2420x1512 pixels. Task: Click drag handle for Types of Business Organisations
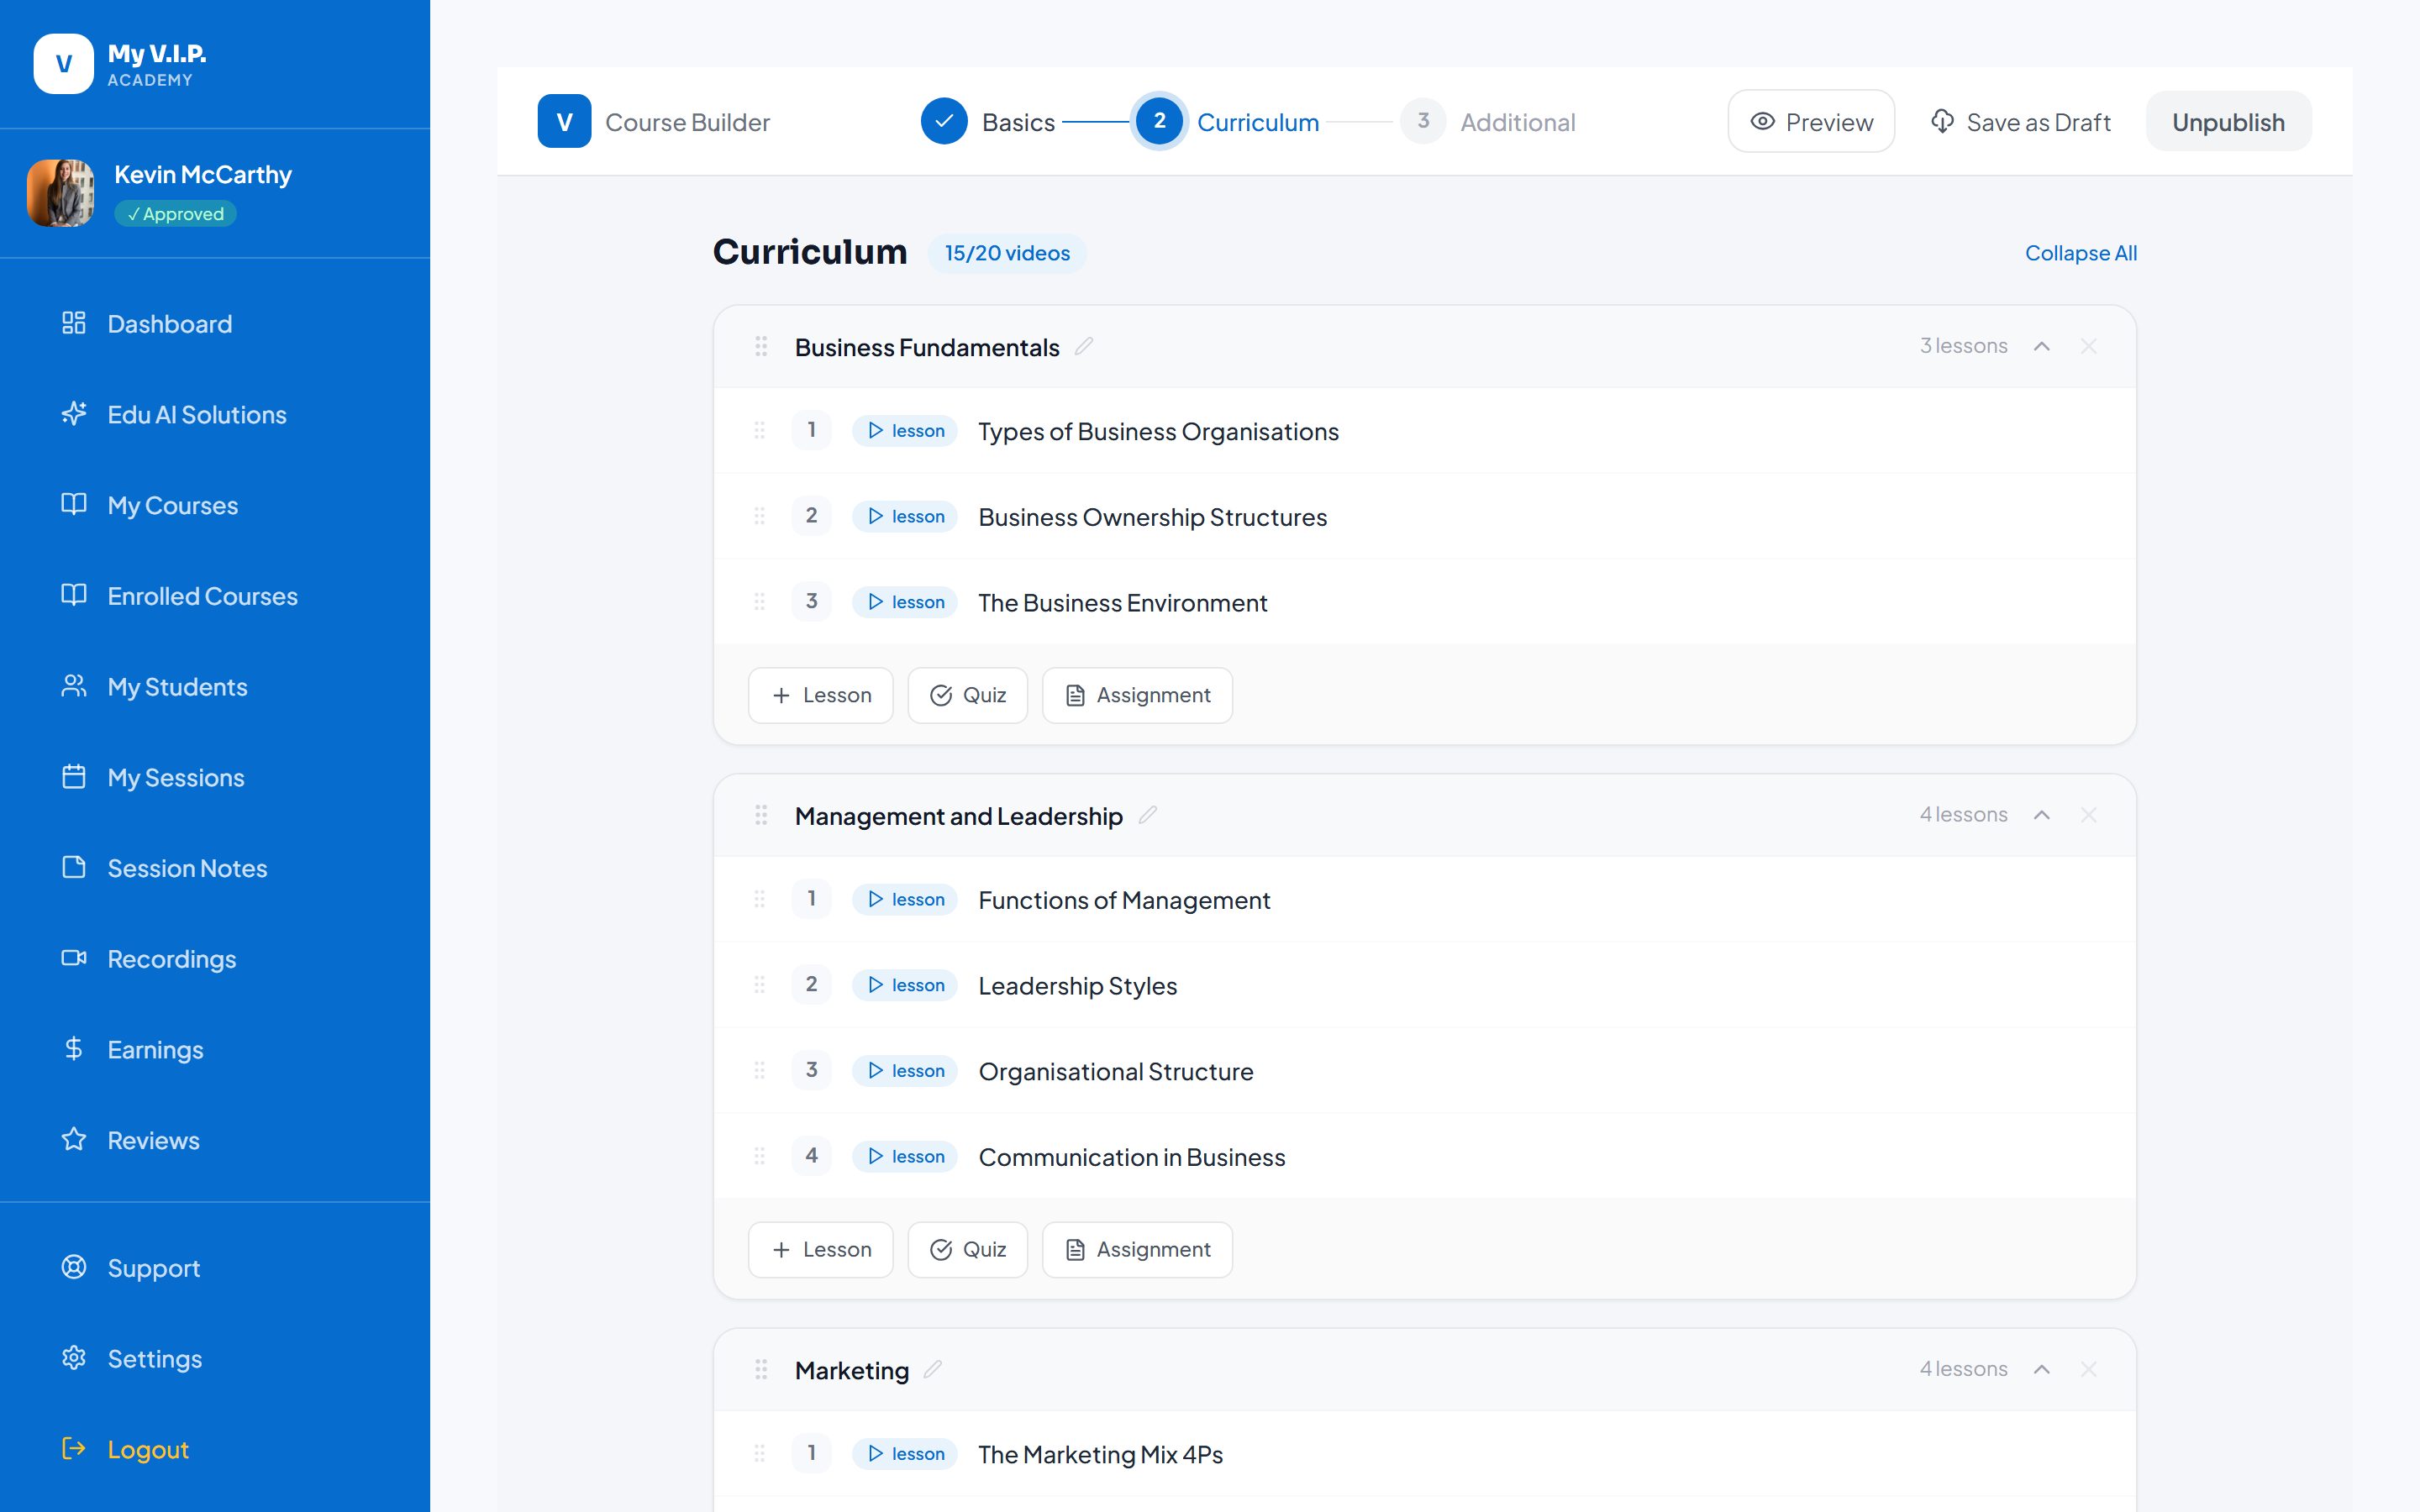760,430
